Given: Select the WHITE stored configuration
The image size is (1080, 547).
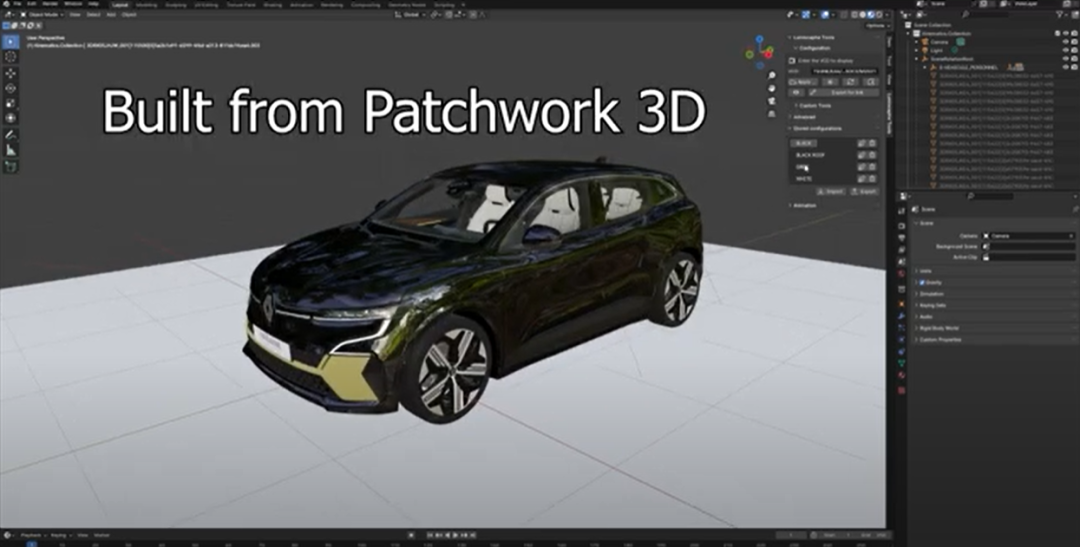Looking at the screenshot, I should click(804, 178).
